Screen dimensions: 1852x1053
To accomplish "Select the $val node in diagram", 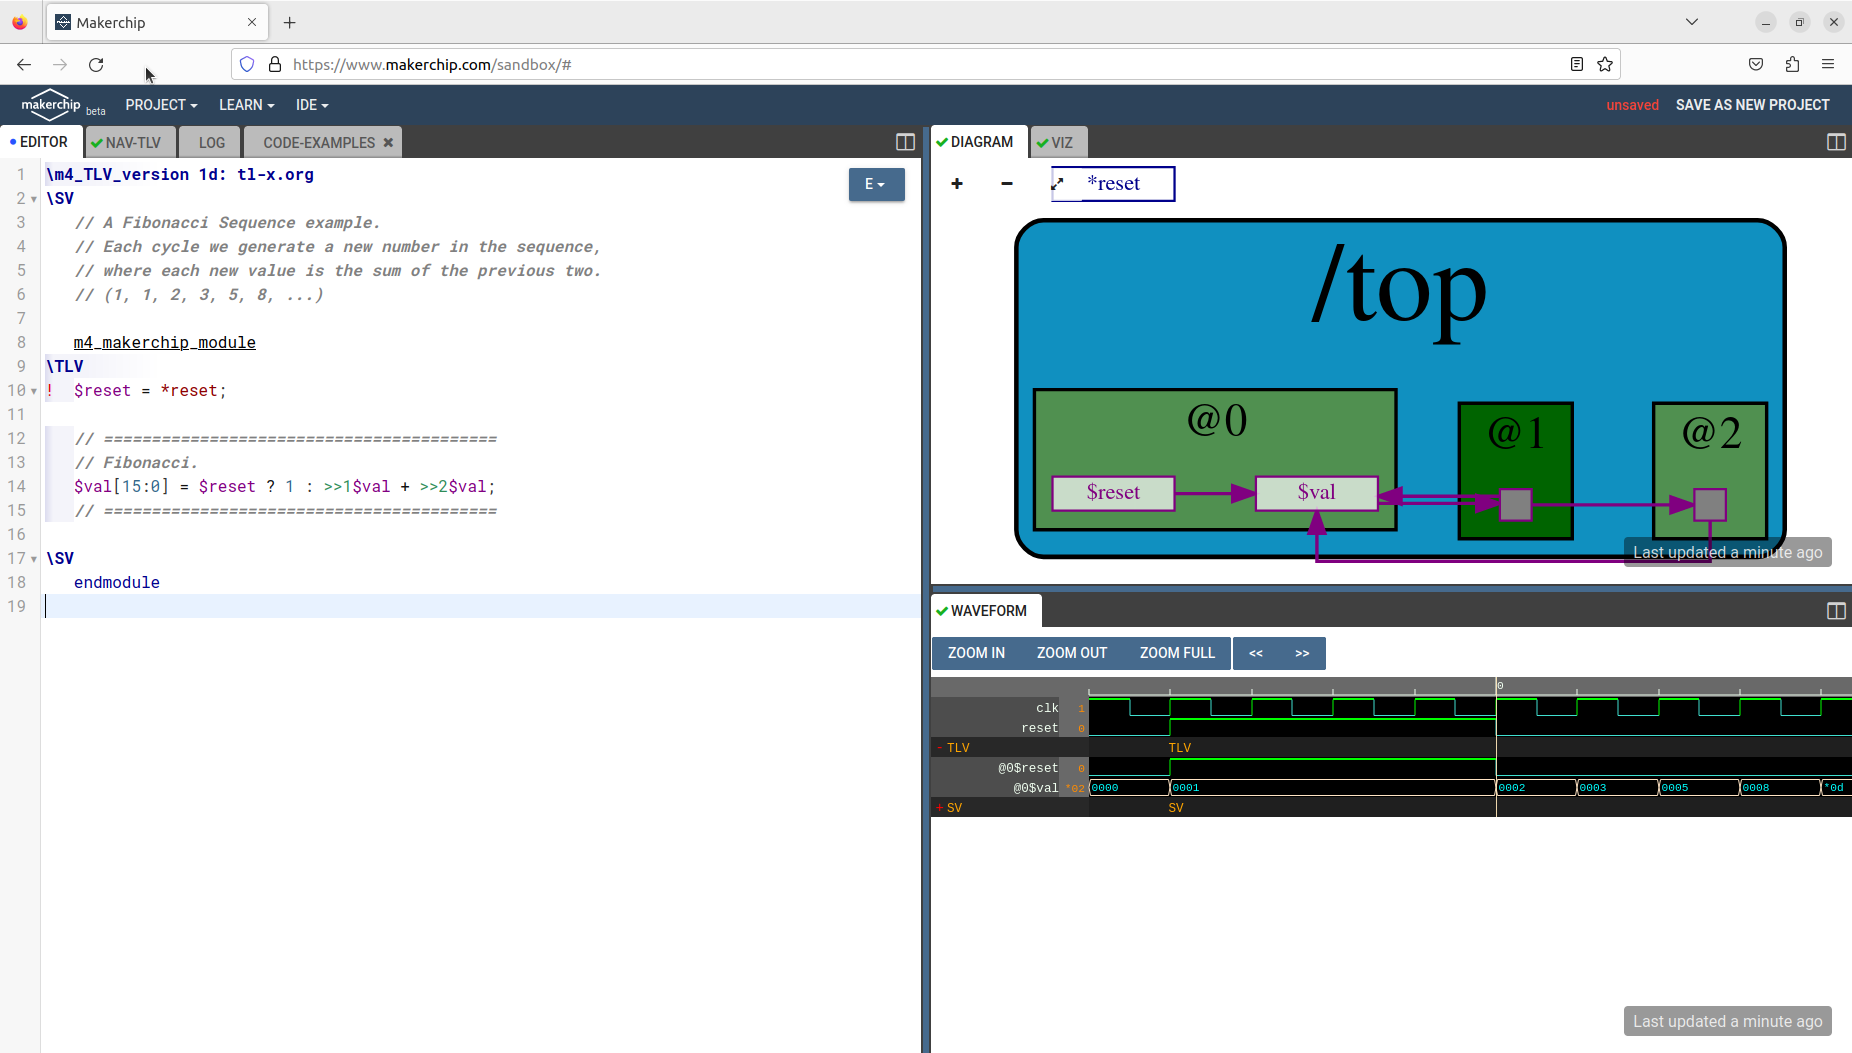I will (1316, 493).
